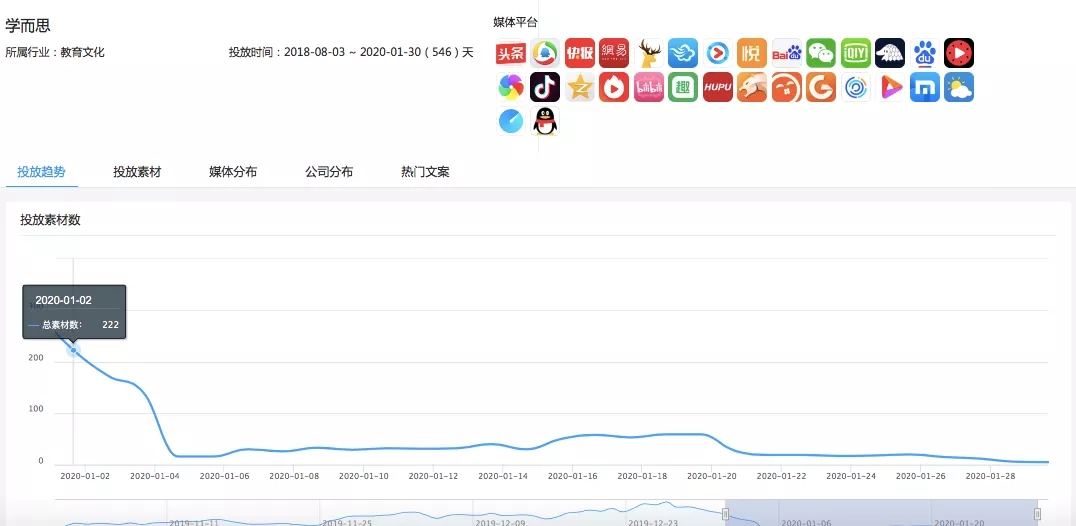
Task: Select the Douyin (TikTok) media icon
Action: 545,87
